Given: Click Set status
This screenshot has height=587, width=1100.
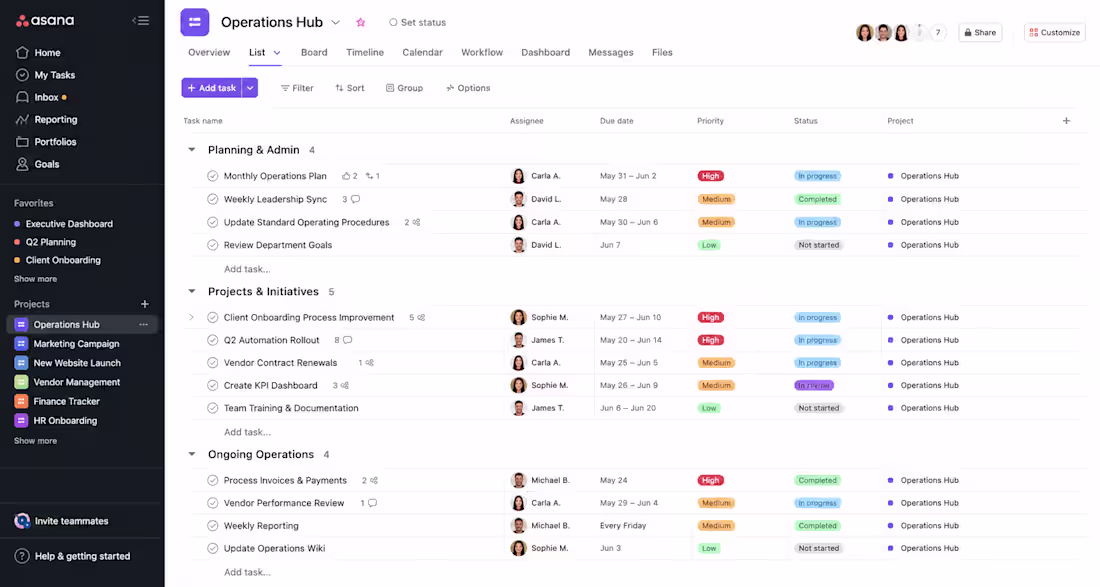Looking at the screenshot, I should coord(417,22).
